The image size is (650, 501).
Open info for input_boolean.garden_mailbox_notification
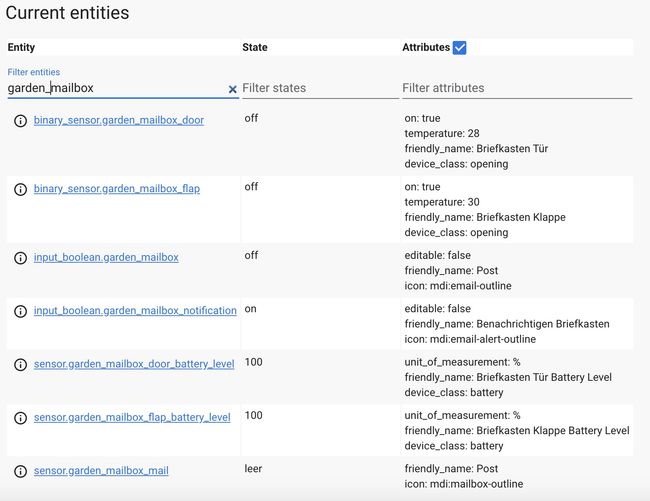[x=20, y=311]
